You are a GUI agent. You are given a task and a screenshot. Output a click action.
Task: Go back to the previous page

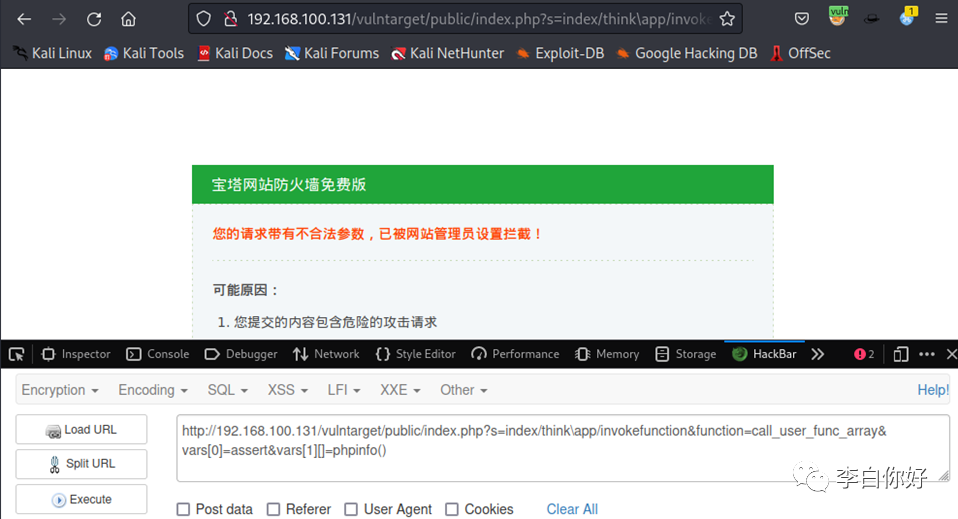pos(24,20)
